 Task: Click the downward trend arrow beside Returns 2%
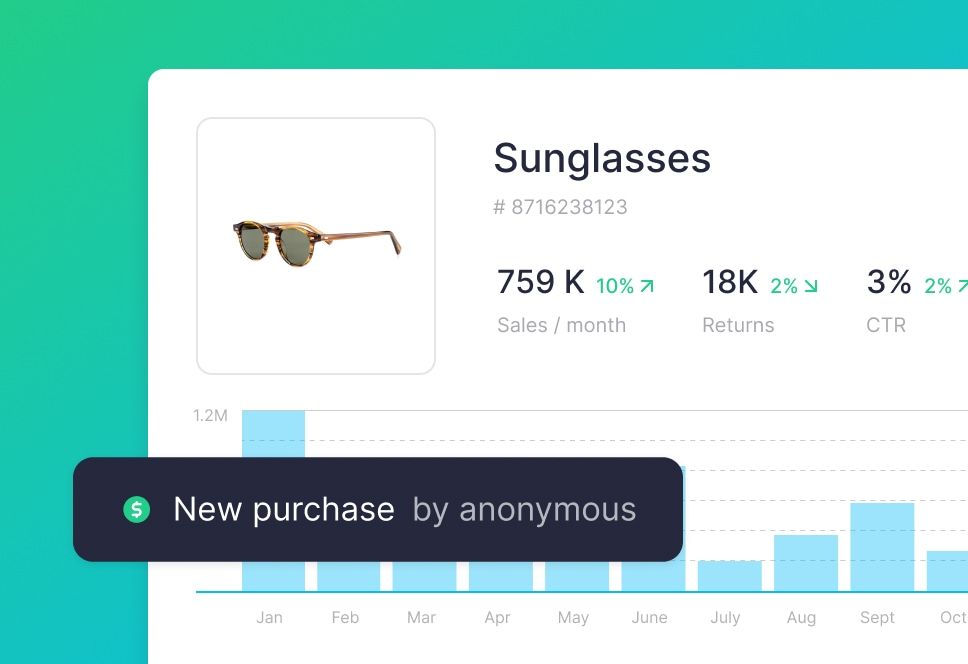(x=813, y=285)
